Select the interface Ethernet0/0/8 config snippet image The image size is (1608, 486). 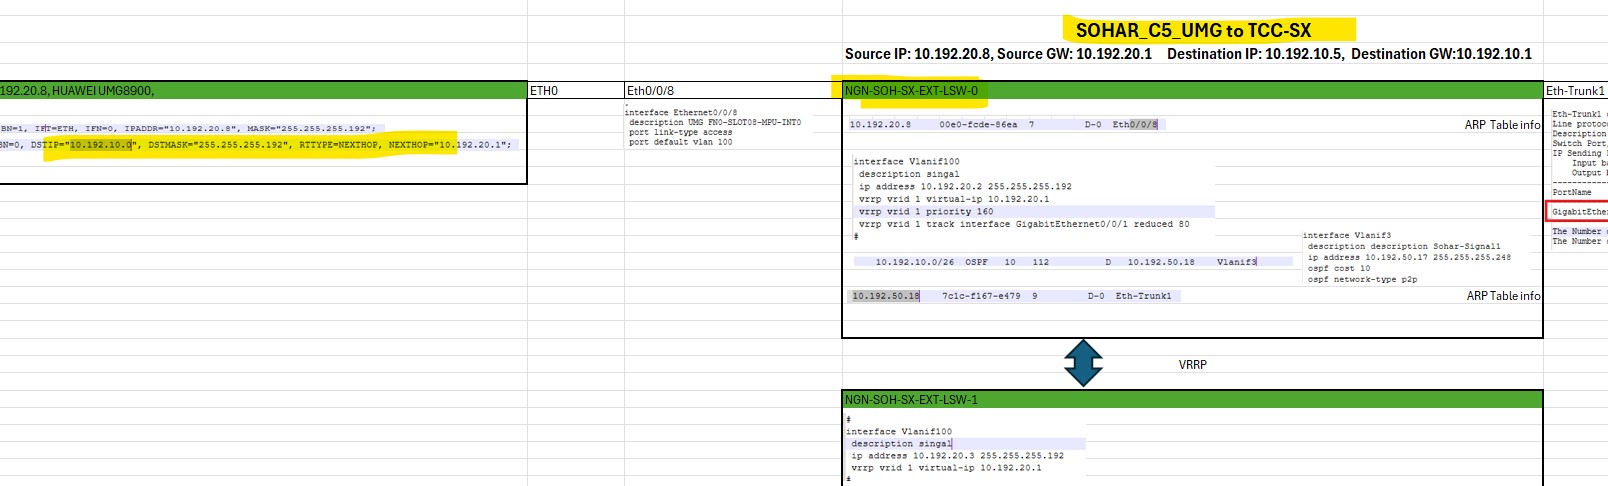[x=713, y=127]
